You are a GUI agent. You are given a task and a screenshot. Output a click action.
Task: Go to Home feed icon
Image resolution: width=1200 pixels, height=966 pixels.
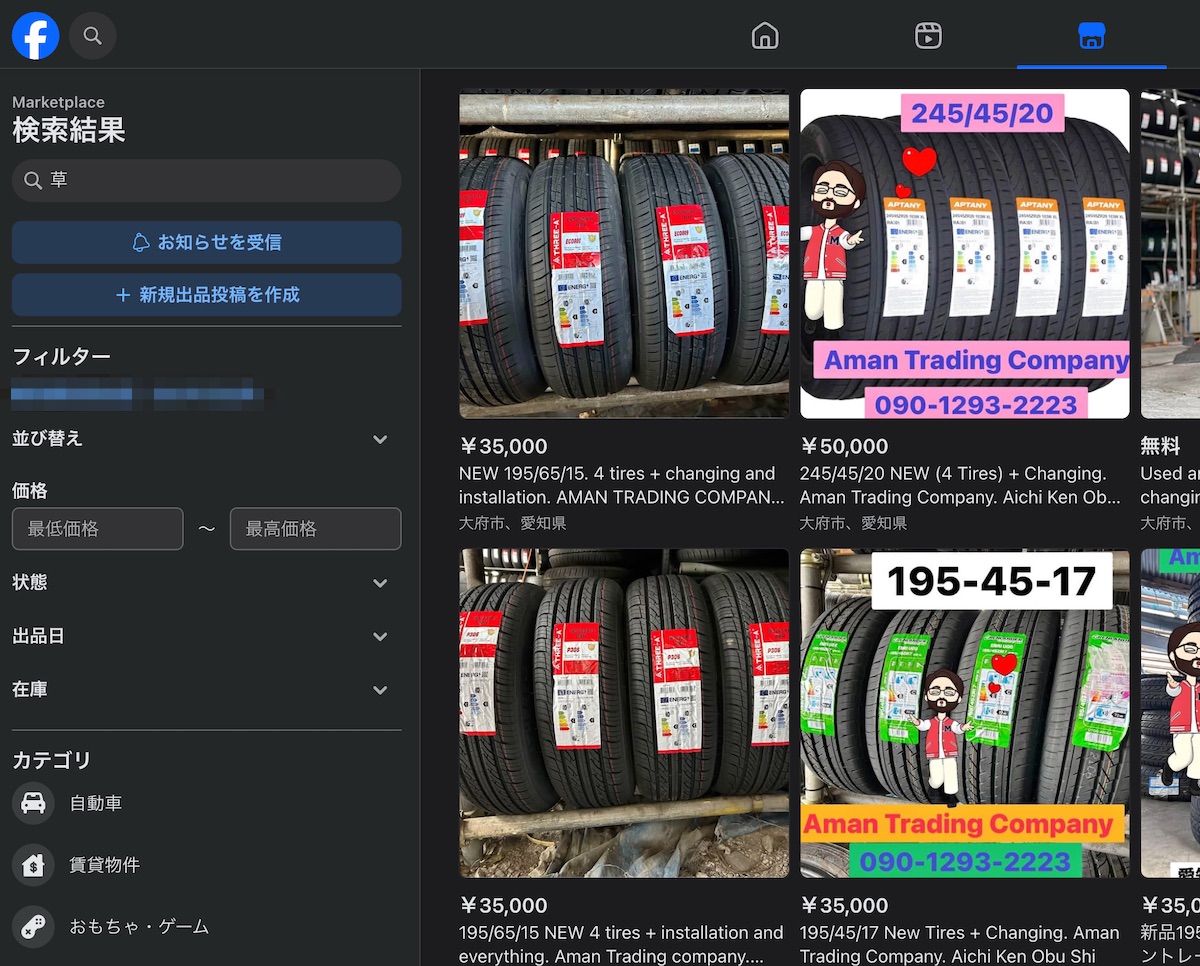[765, 36]
